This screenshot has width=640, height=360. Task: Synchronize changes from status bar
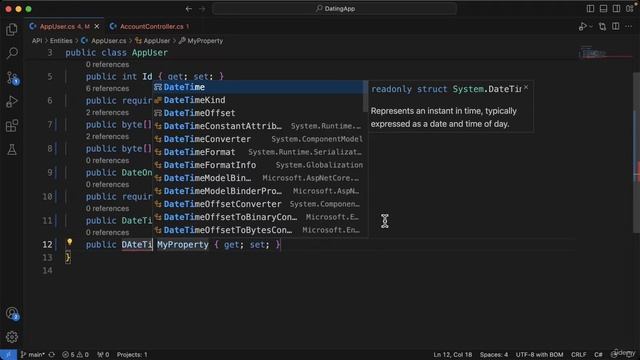(52, 355)
